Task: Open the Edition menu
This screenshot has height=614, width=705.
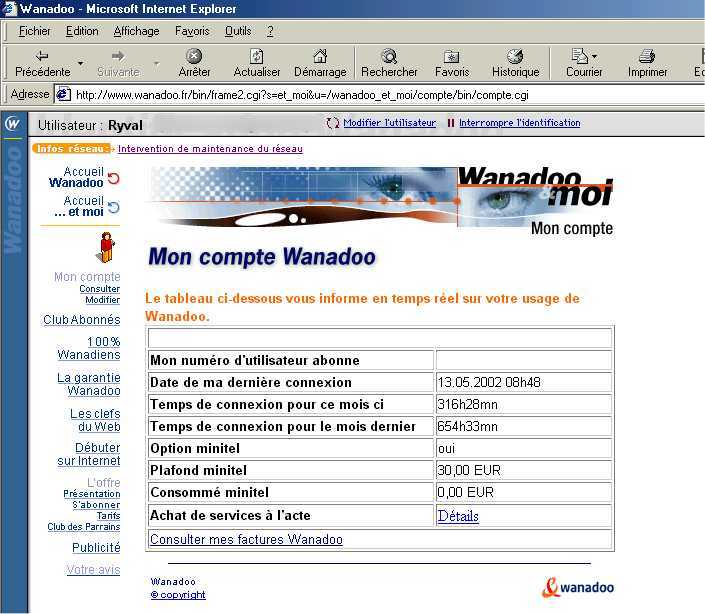Action: pos(82,31)
